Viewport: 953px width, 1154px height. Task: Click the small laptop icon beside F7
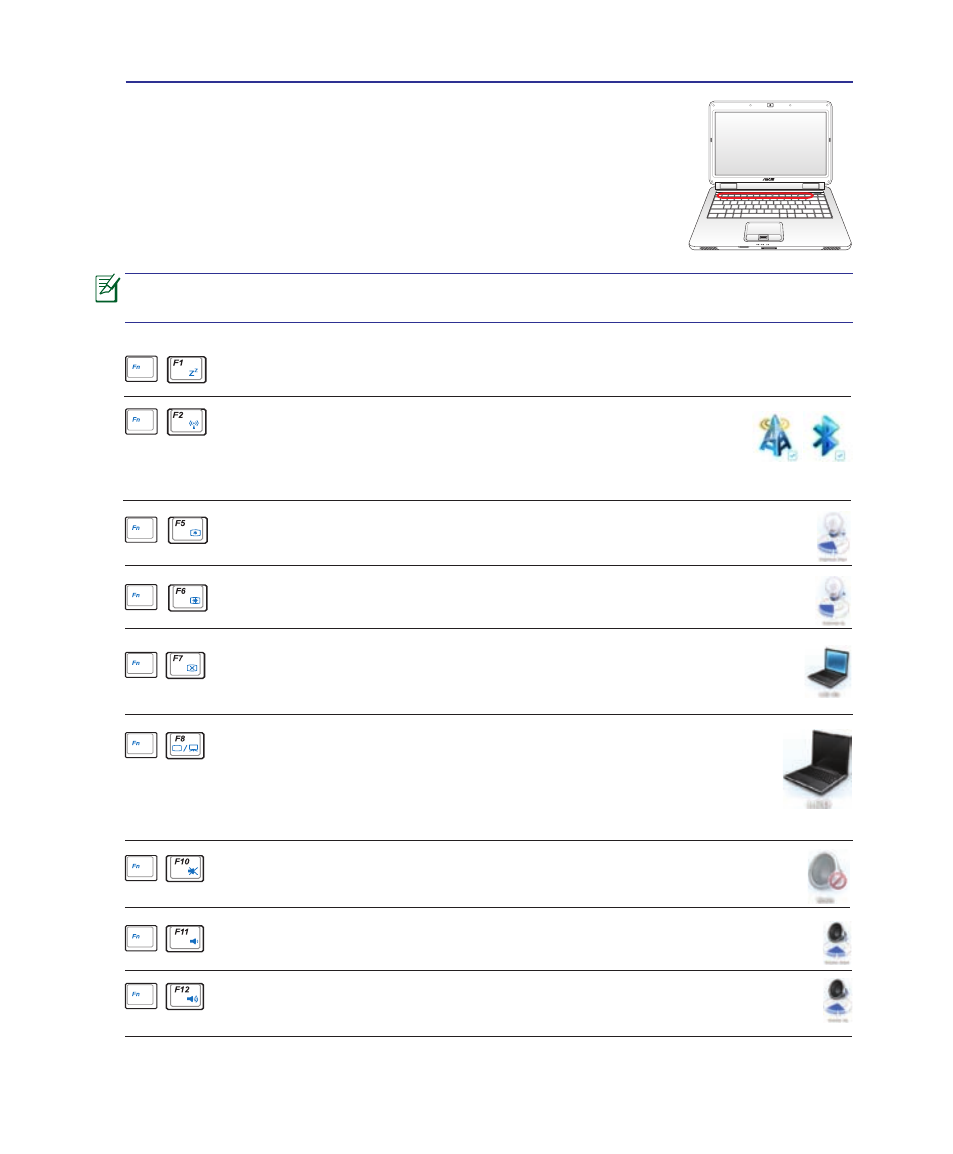click(829, 672)
